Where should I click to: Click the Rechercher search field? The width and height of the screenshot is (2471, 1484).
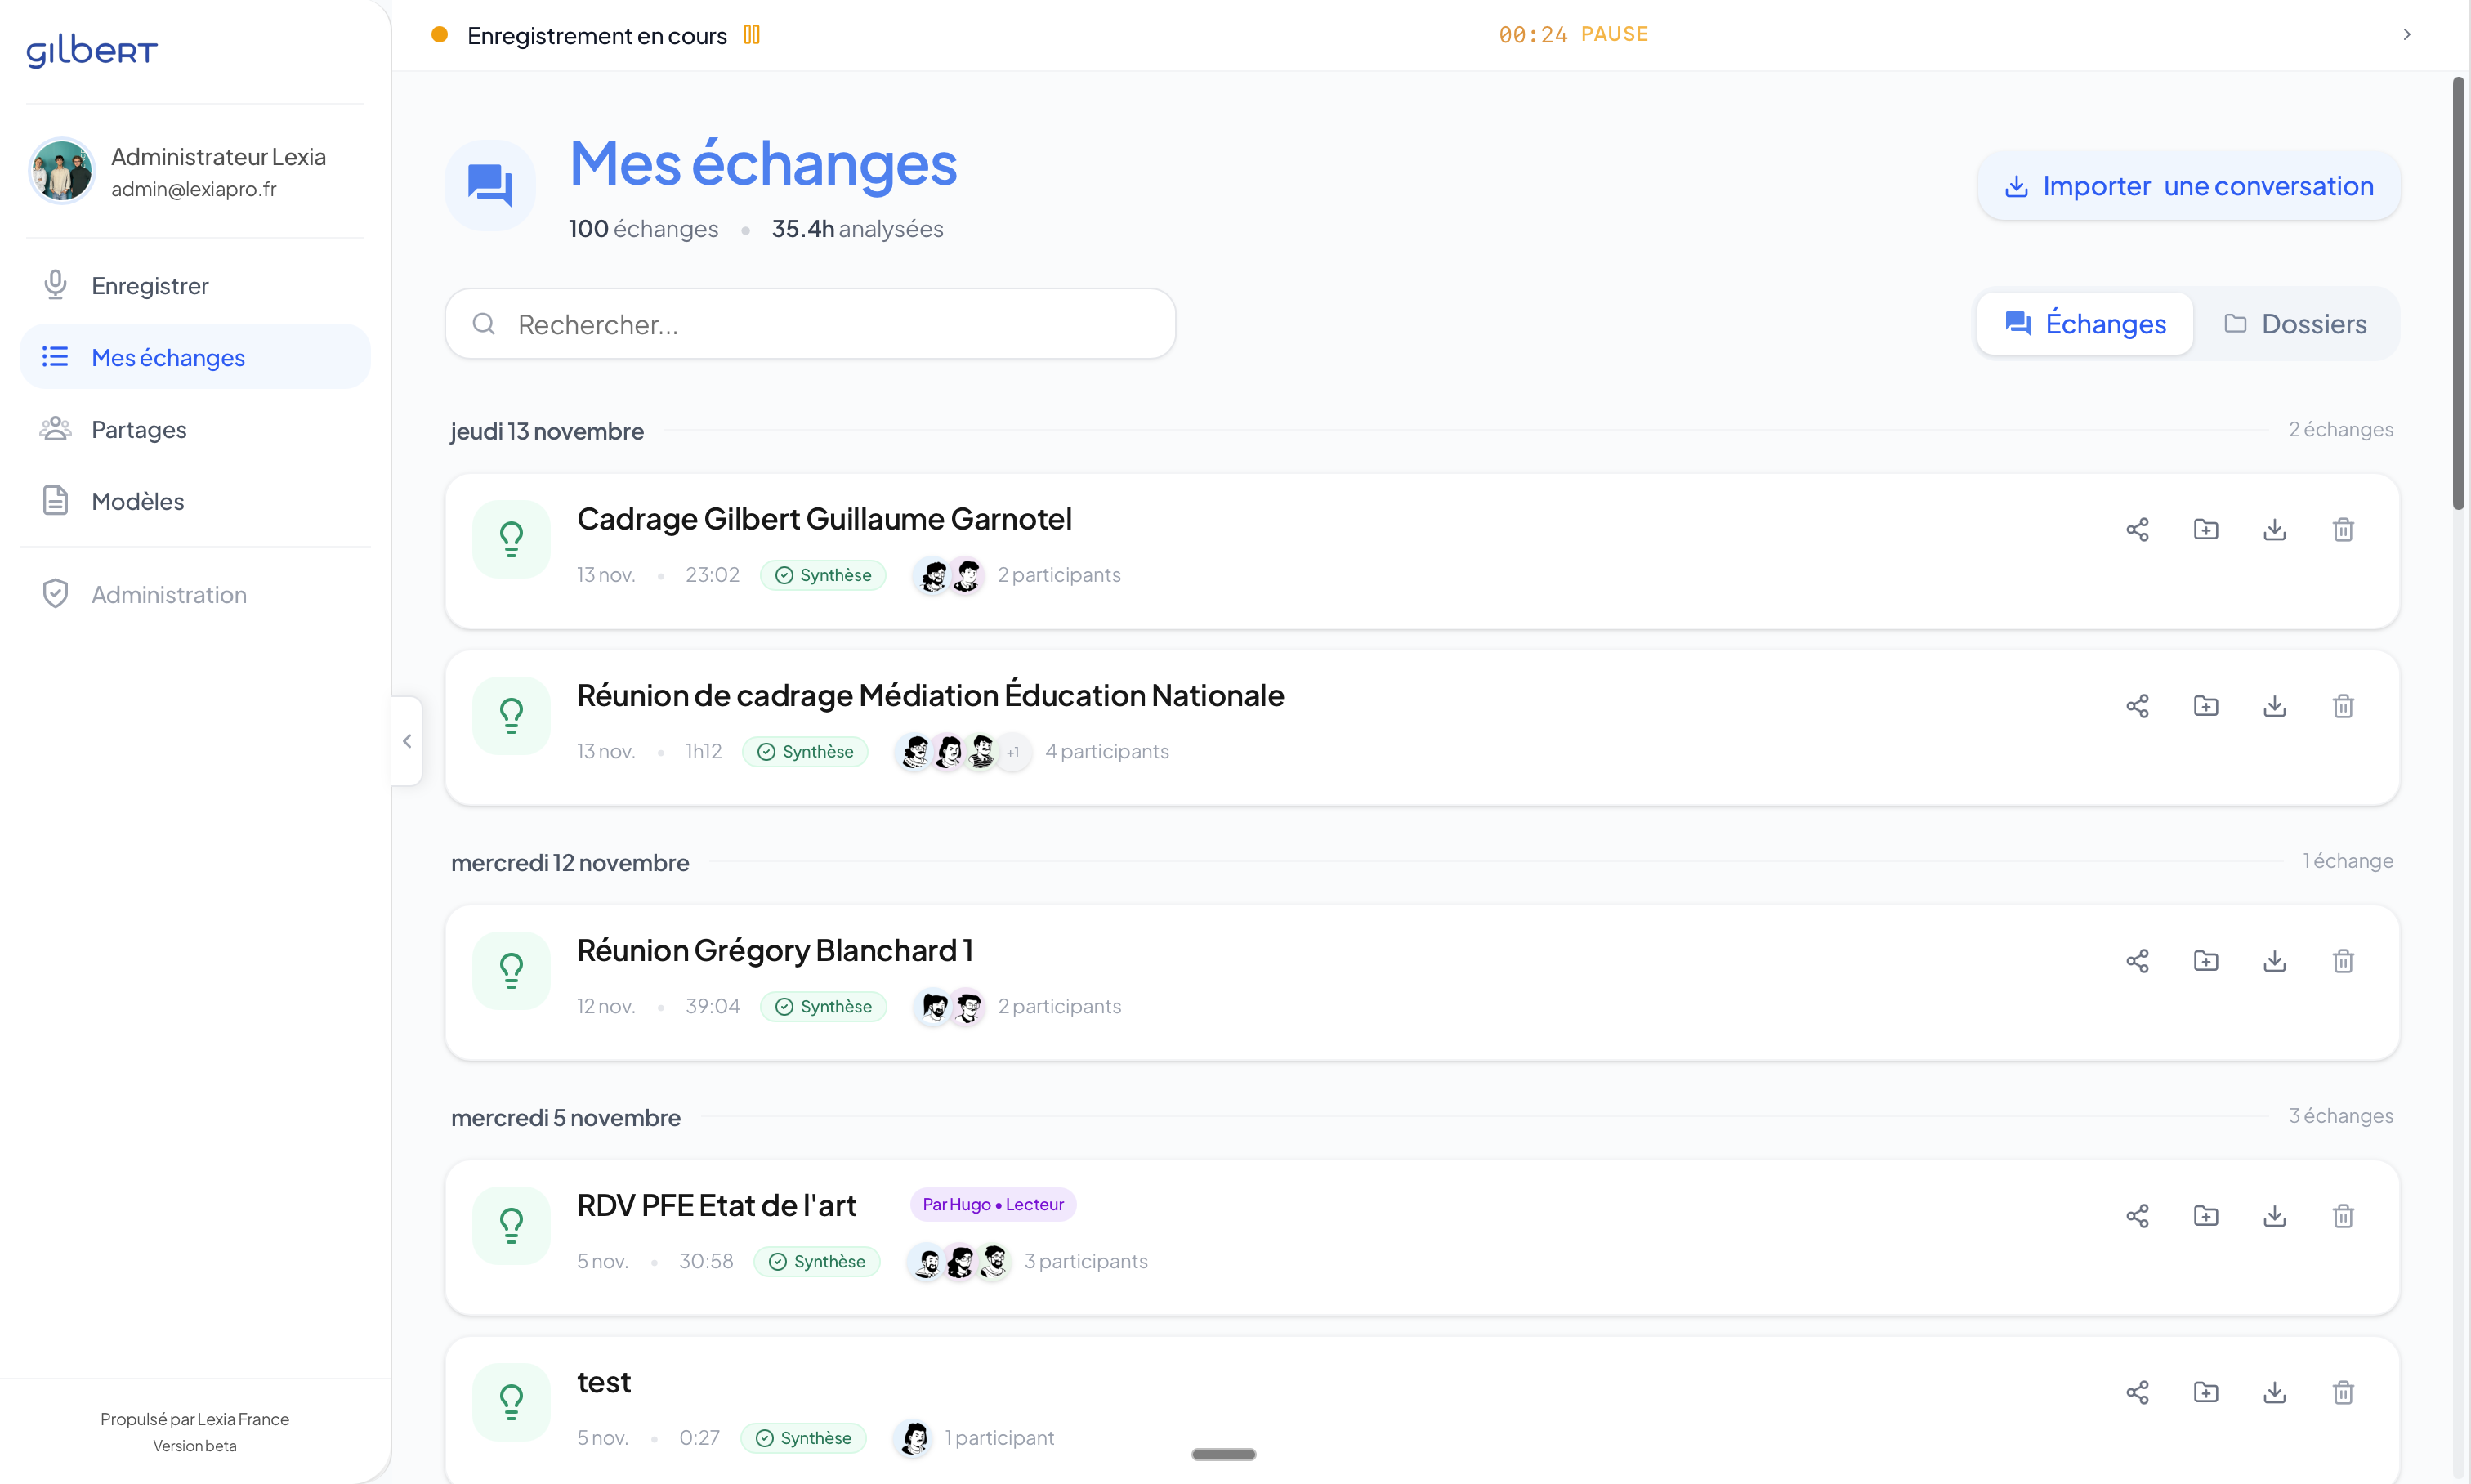[x=810, y=324]
